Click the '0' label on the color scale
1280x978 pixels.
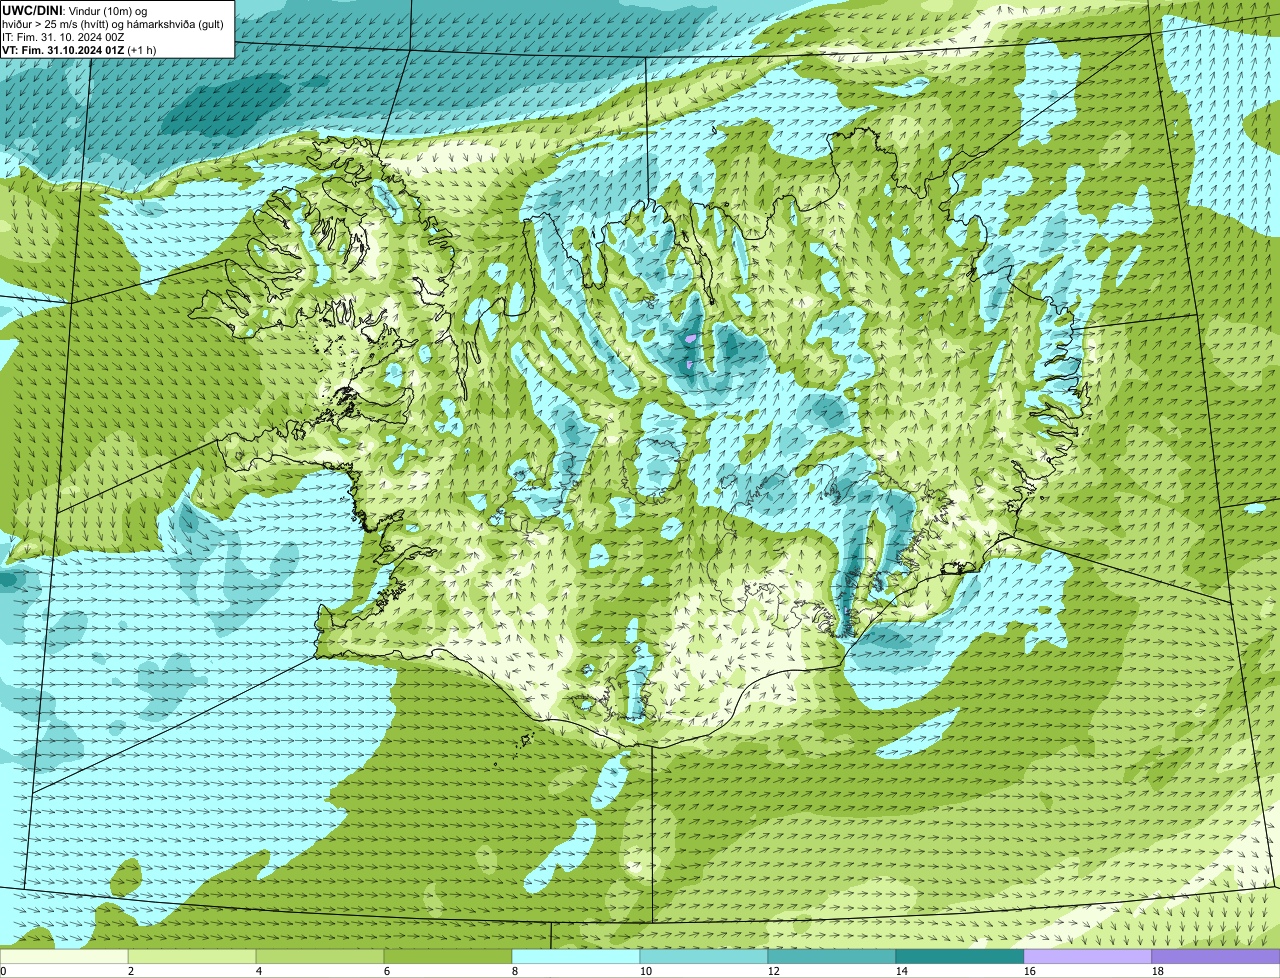[3, 971]
